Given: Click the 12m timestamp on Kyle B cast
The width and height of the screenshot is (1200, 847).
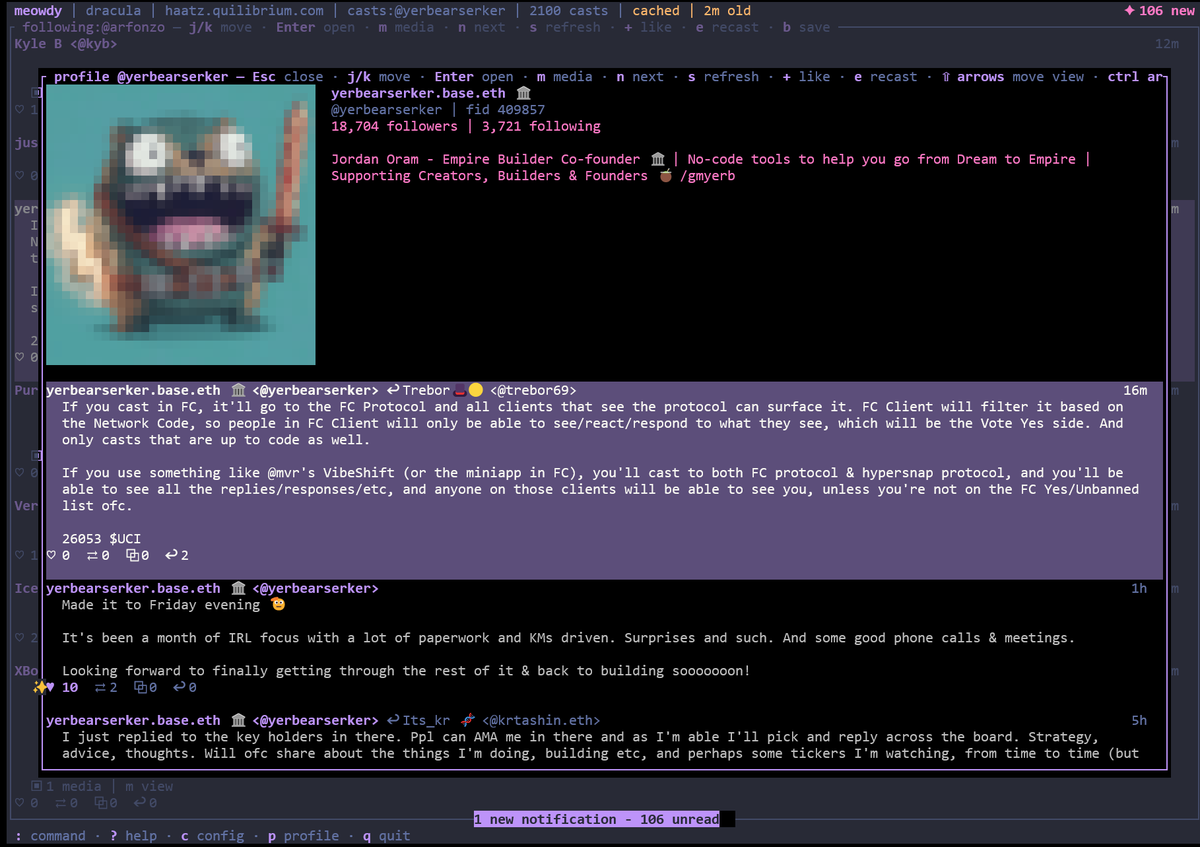Looking at the screenshot, I should (x=1166, y=44).
